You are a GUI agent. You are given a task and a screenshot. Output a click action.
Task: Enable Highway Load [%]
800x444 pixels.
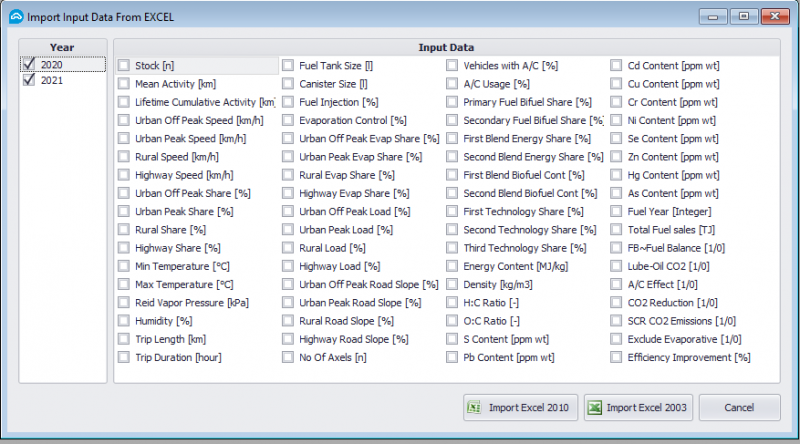(x=288, y=266)
